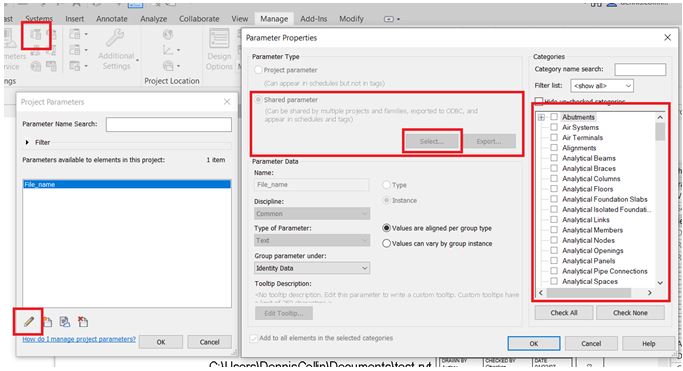
Task: Click Location globe icon above Project Location
Action: click(x=168, y=34)
